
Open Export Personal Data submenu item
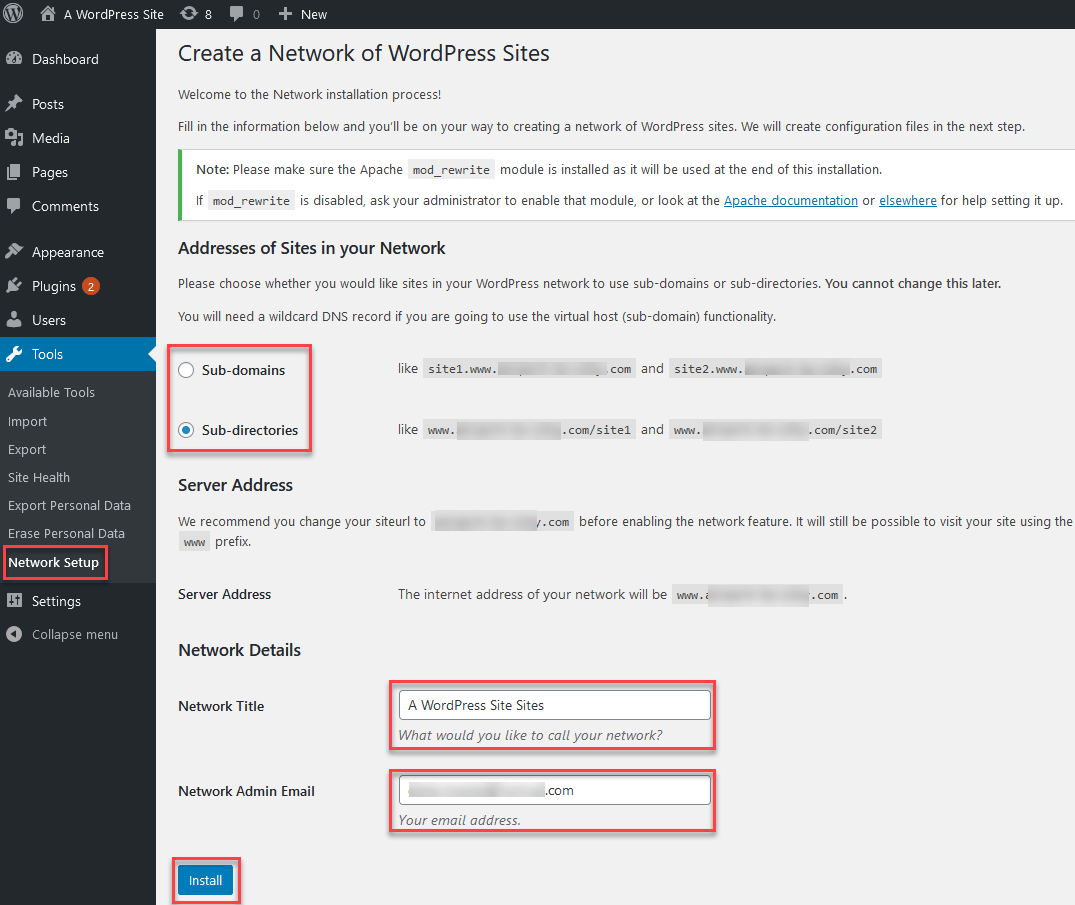point(69,505)
